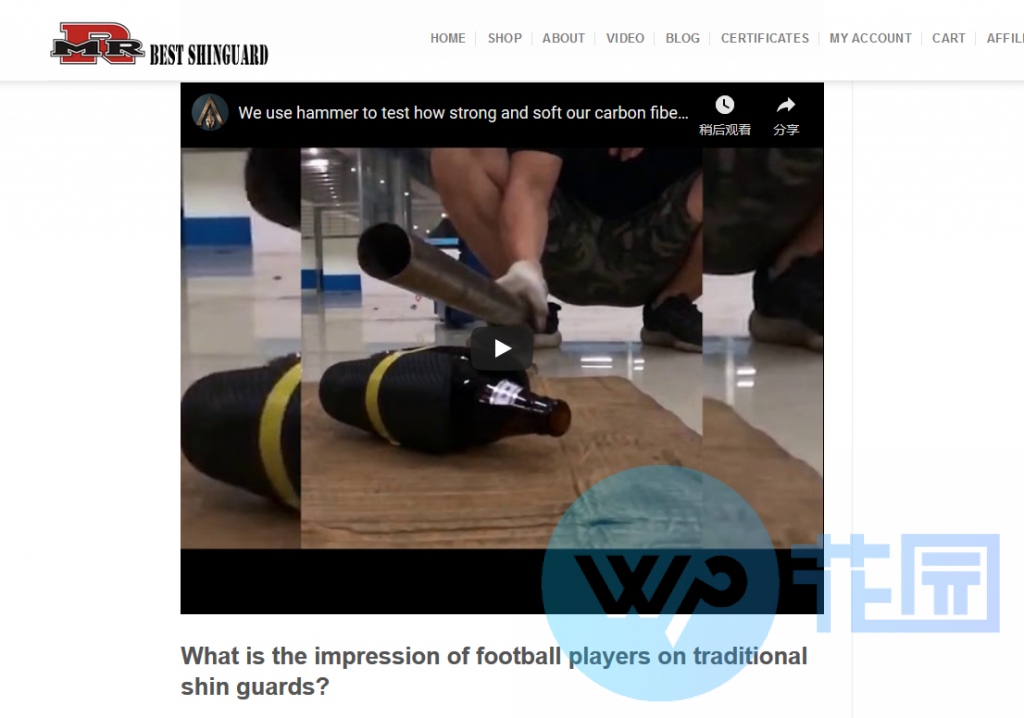Open the Affiliate menu item
The image size is (1024, 718).
tap(1005, 39)
